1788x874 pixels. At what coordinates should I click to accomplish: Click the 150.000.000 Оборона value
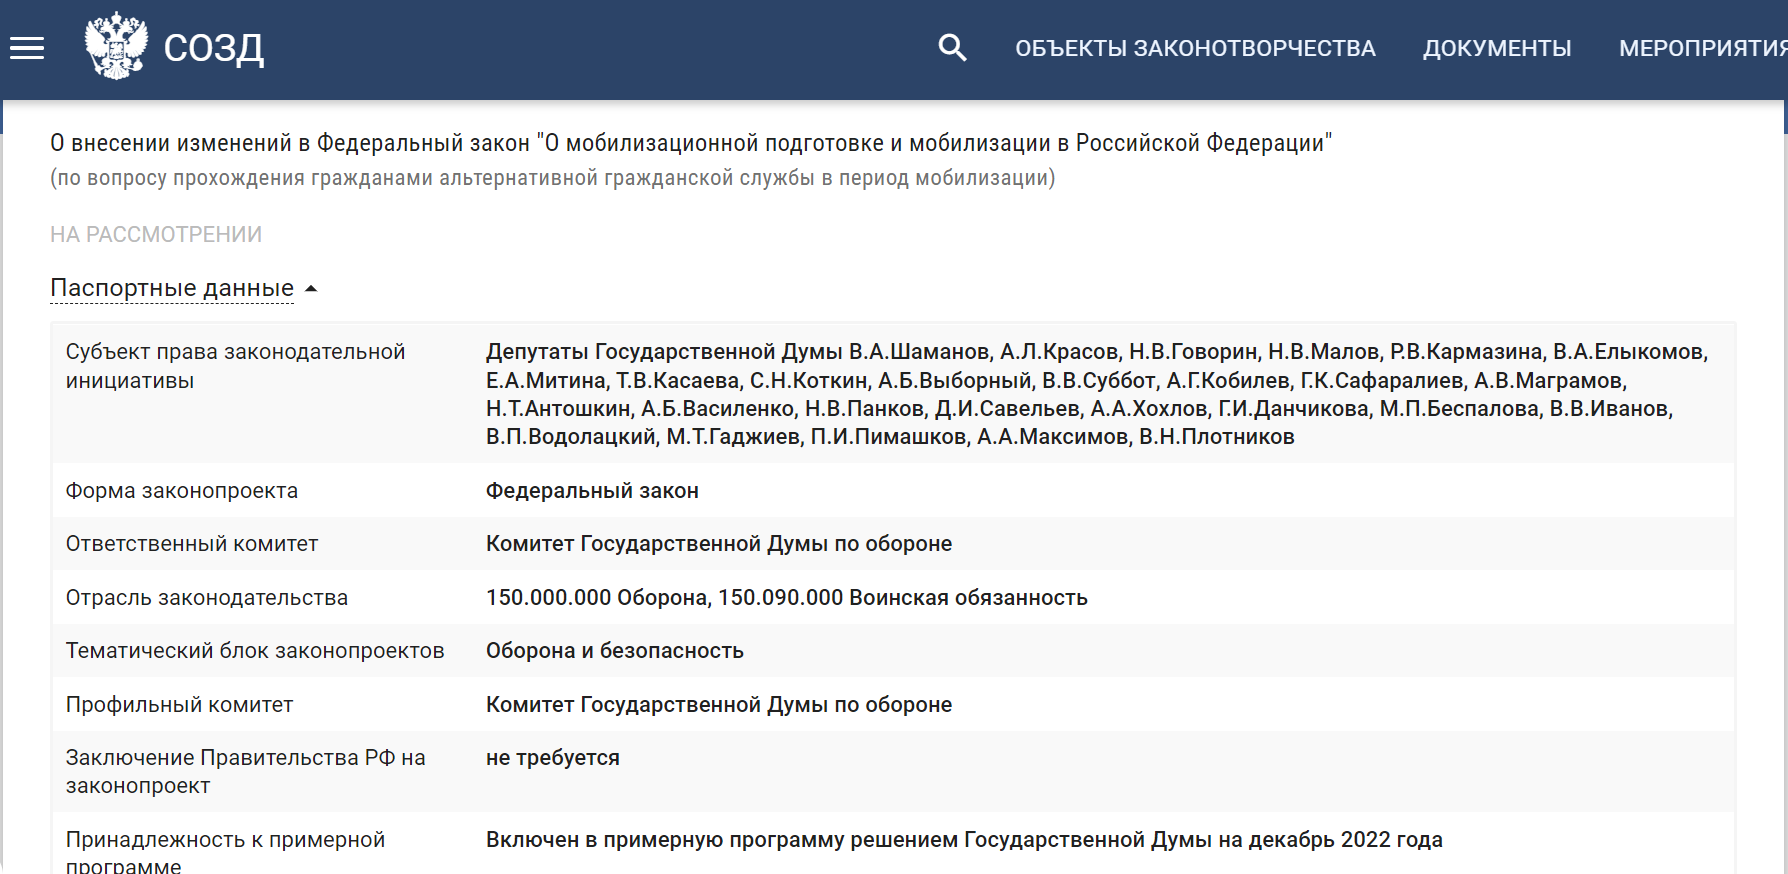point(787,598)
